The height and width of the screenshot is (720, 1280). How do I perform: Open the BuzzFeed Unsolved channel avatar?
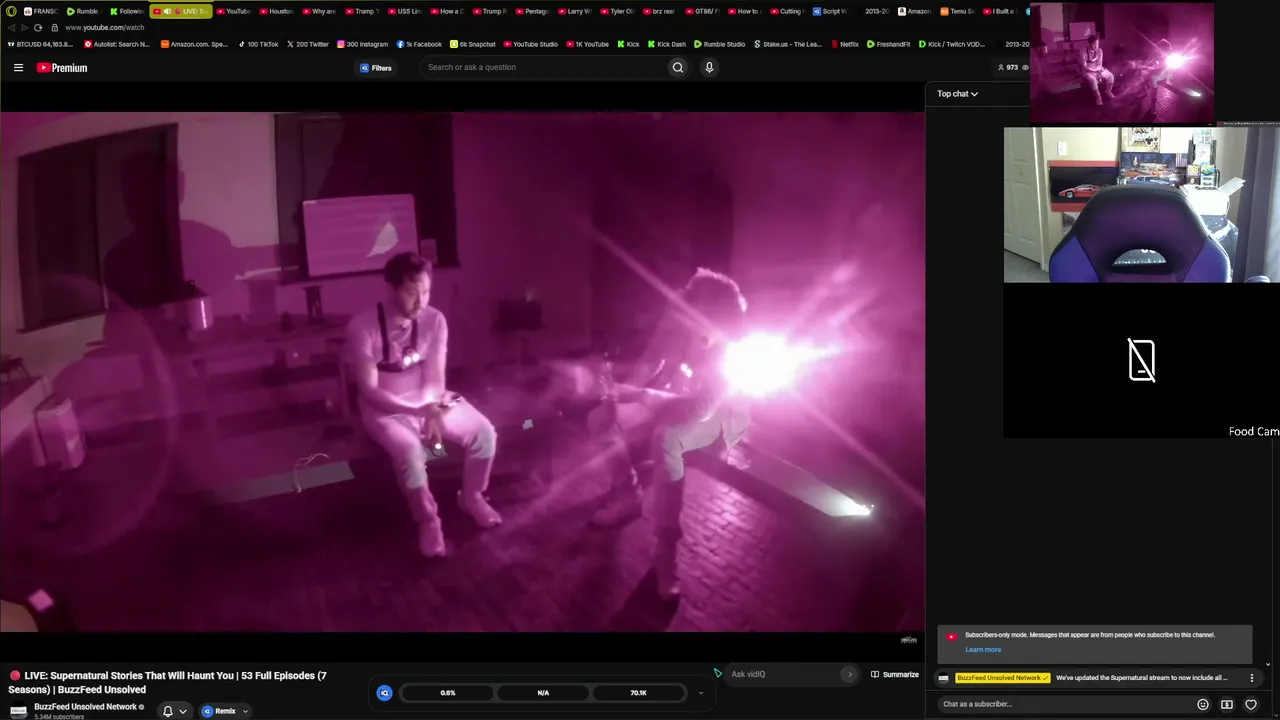[x=18, y=710]
